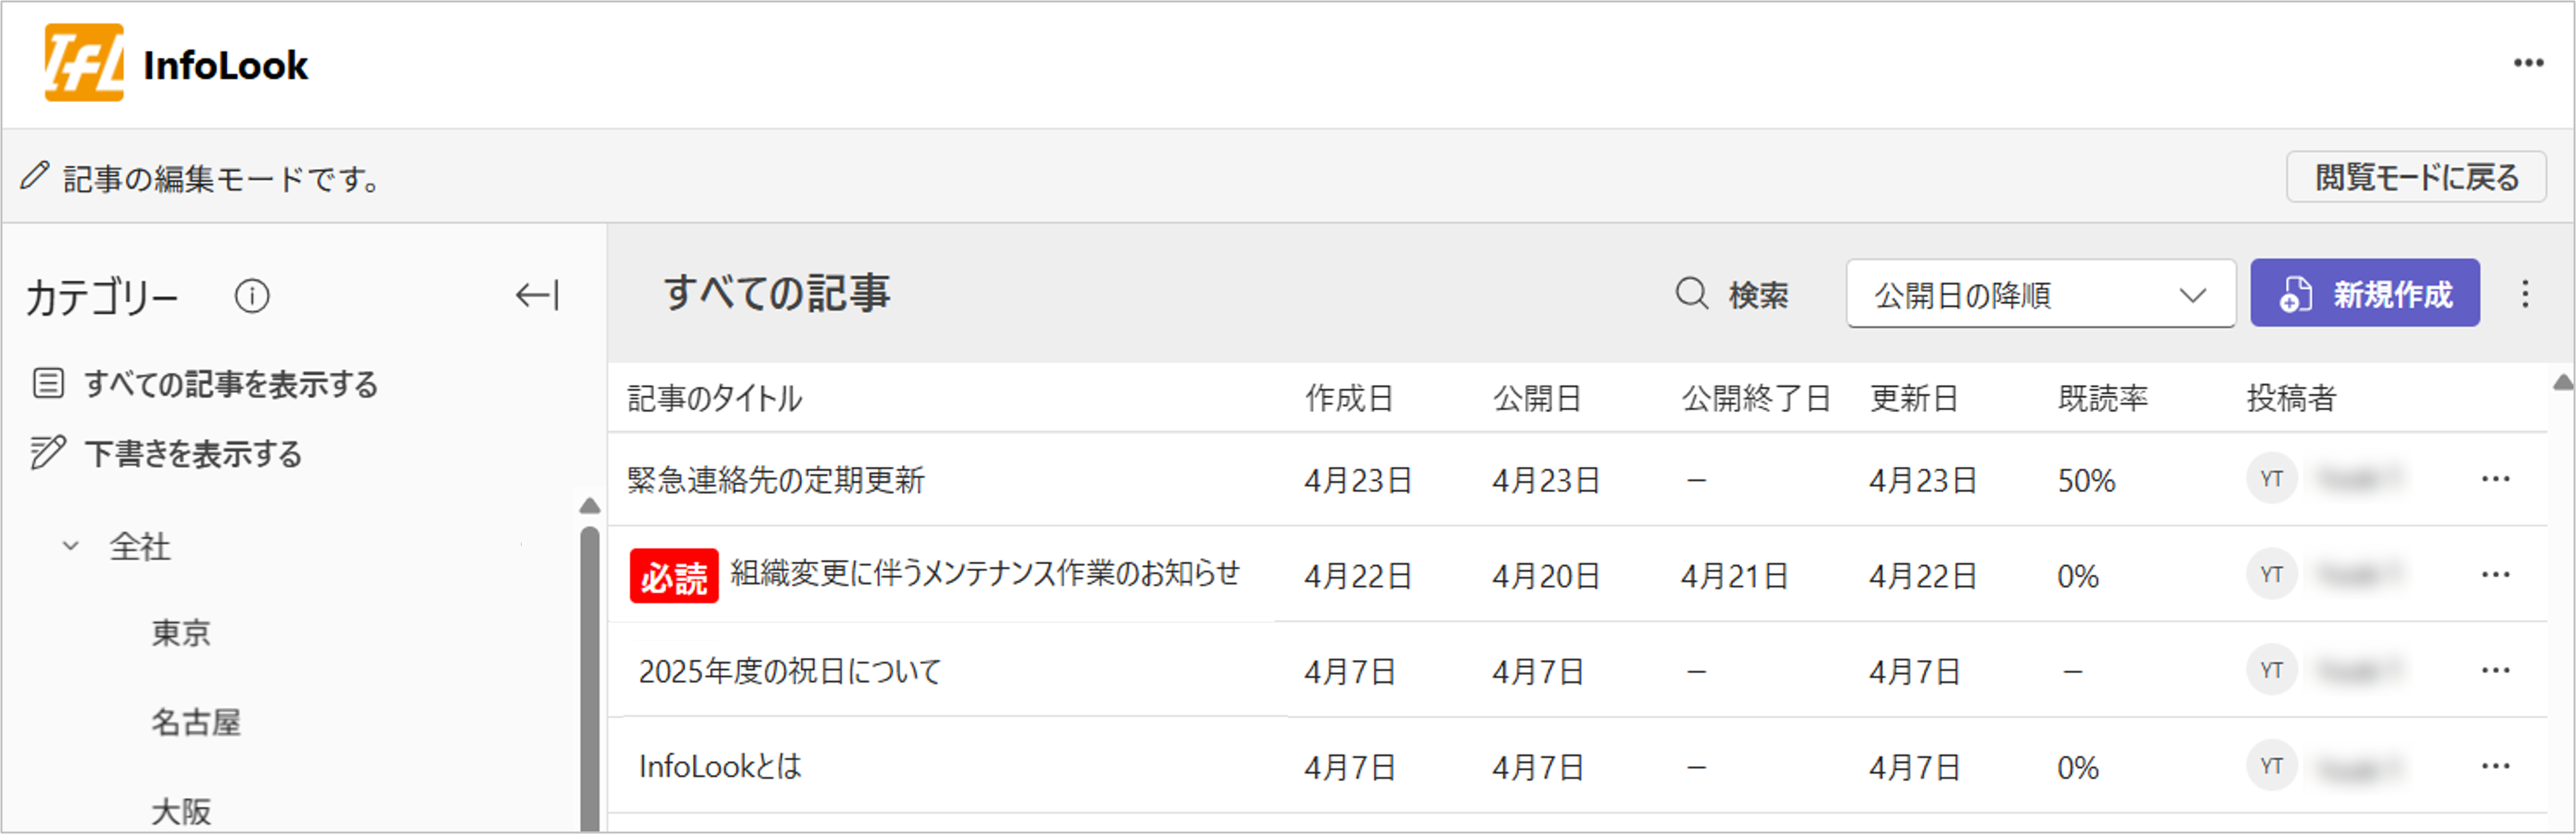Click the search magnifier icon

(x=1692, y=294)
